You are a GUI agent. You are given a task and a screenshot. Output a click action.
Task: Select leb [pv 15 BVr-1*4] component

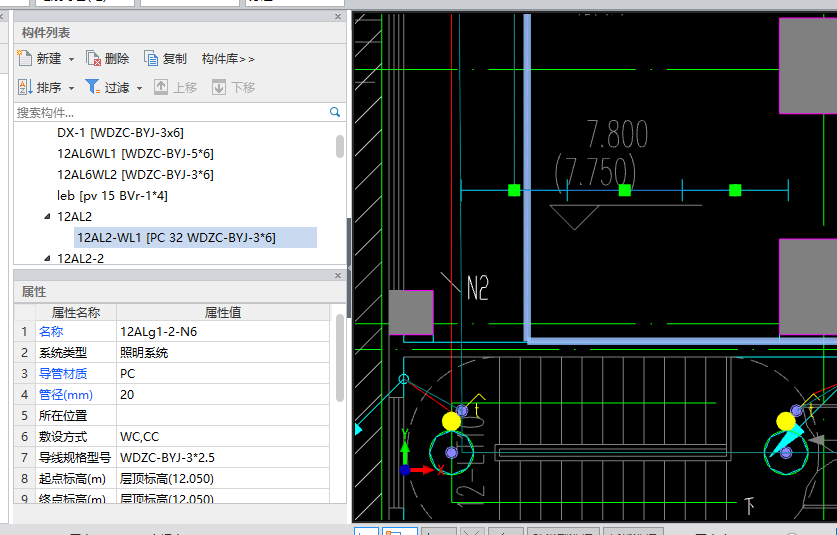click(x=112, y=195)
